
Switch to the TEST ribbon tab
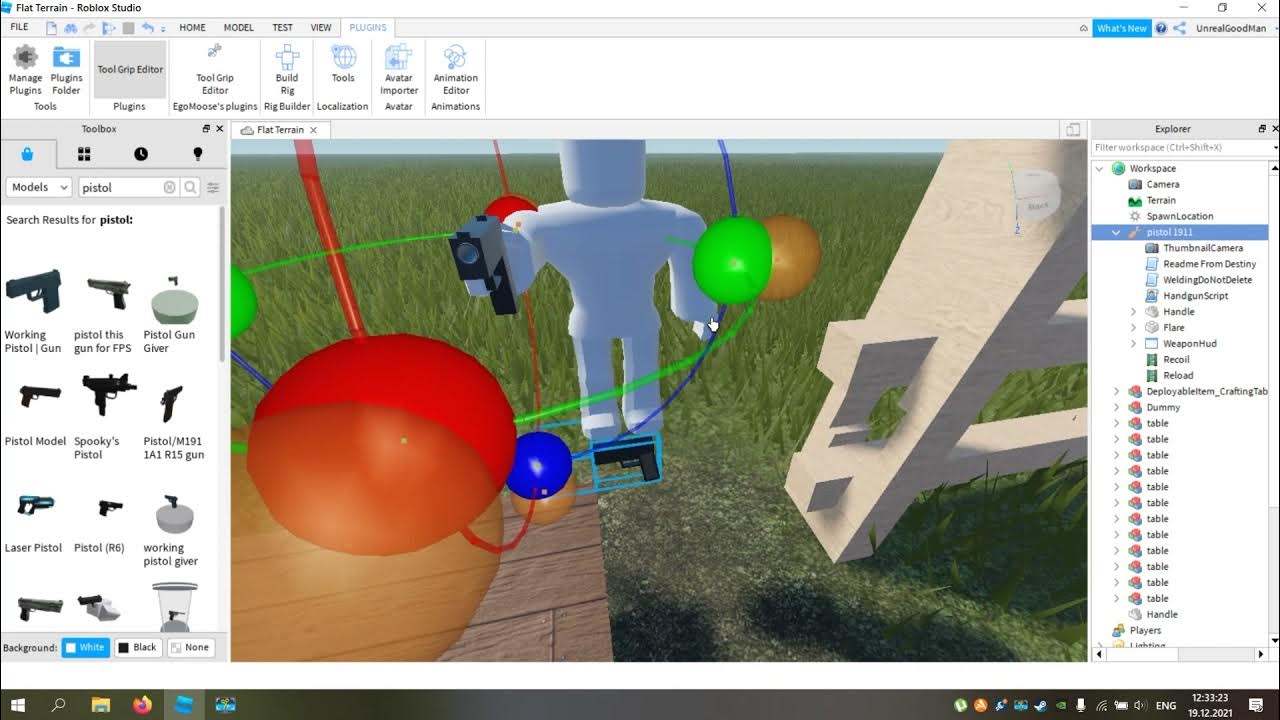tap(283, 28)
